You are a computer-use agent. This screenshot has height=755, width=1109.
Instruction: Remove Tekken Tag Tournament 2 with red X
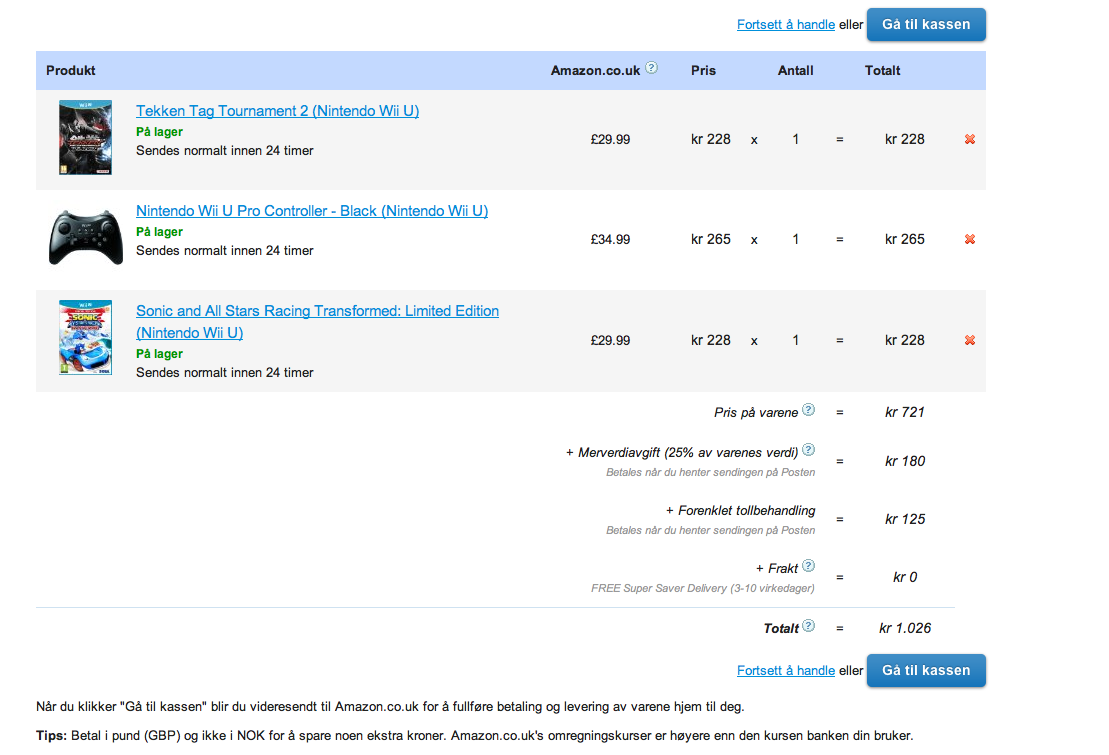pyautogui.click(x=970, y=139)
